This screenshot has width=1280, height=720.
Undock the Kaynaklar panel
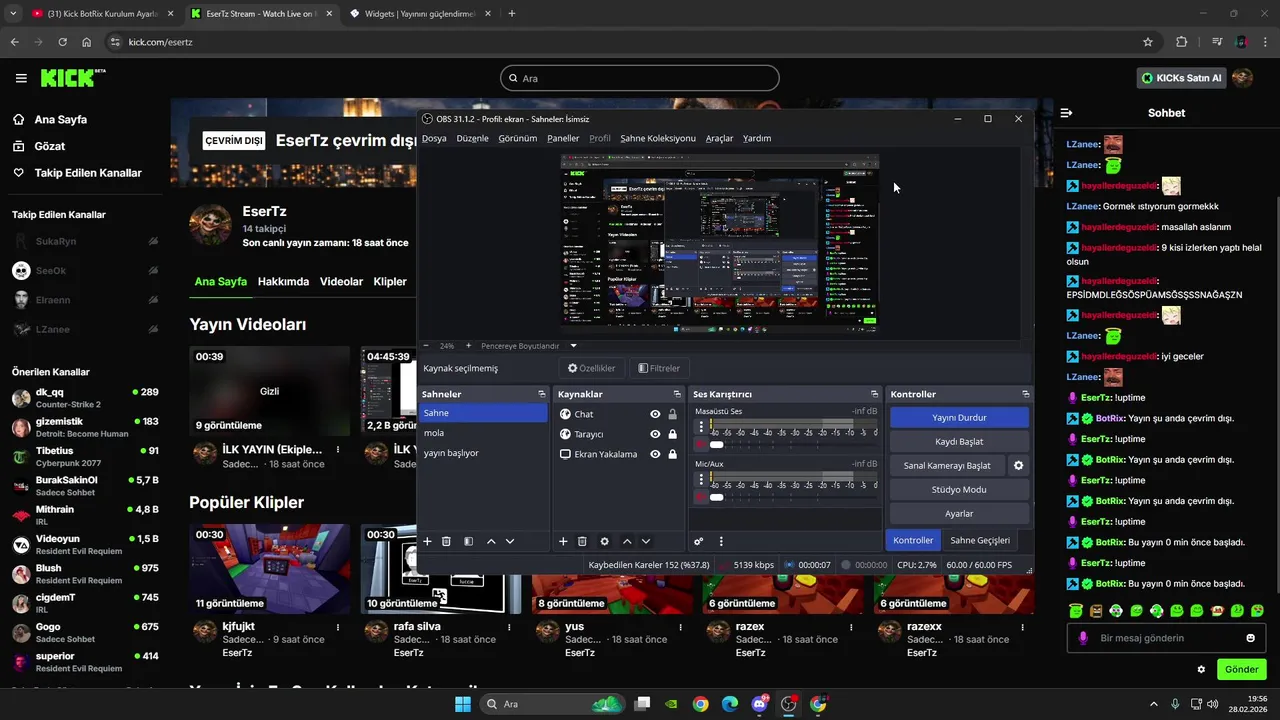click(x=677, y=394)
